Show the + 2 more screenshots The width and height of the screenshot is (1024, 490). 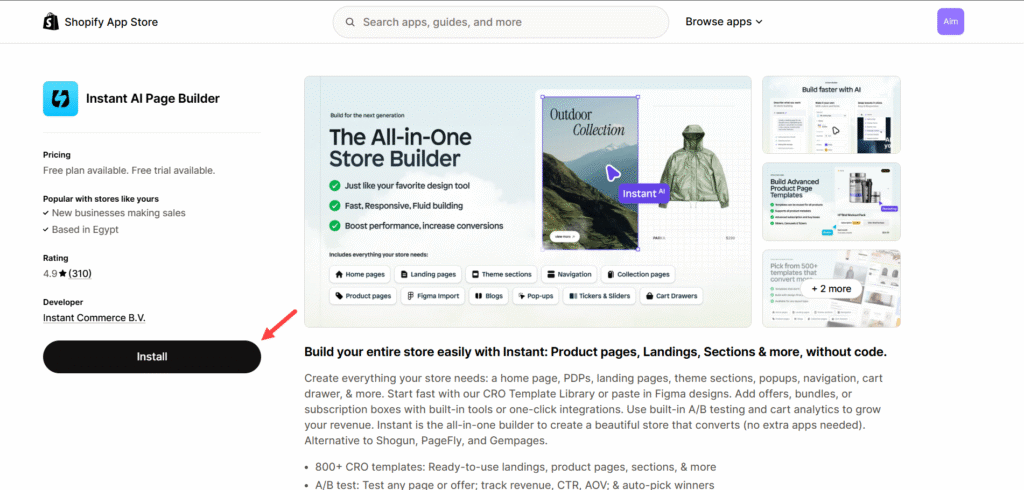pyautogui.click(x=831, y=288)
